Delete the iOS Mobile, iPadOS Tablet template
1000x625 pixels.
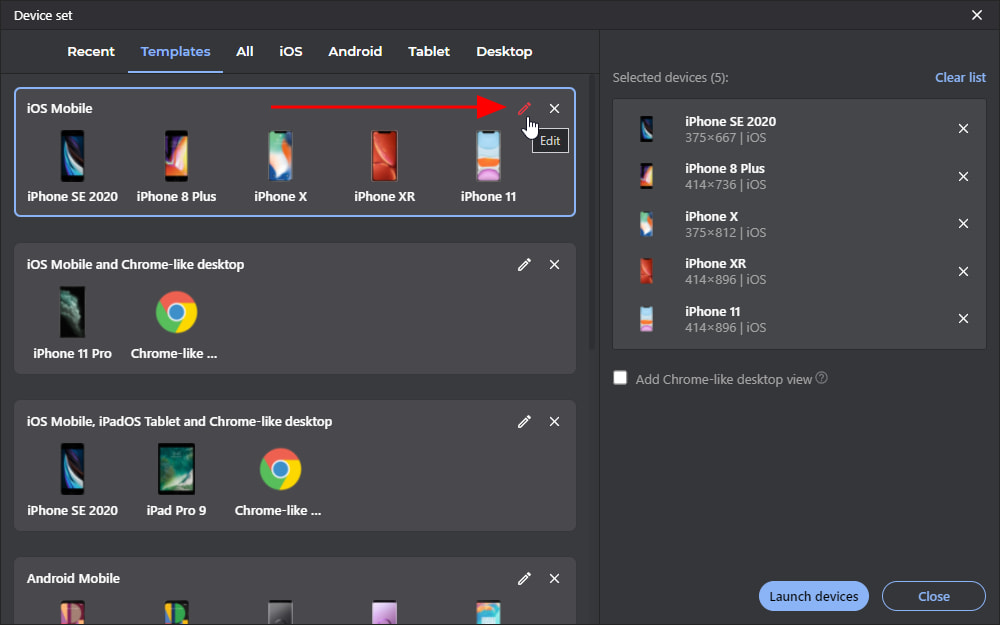tap(554, 422)
